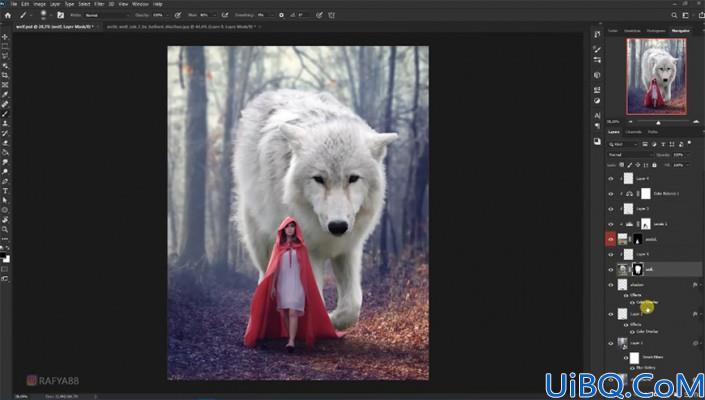705x400 pixels.
Task: Switch to the Paths tab
Action: point(653,132)
